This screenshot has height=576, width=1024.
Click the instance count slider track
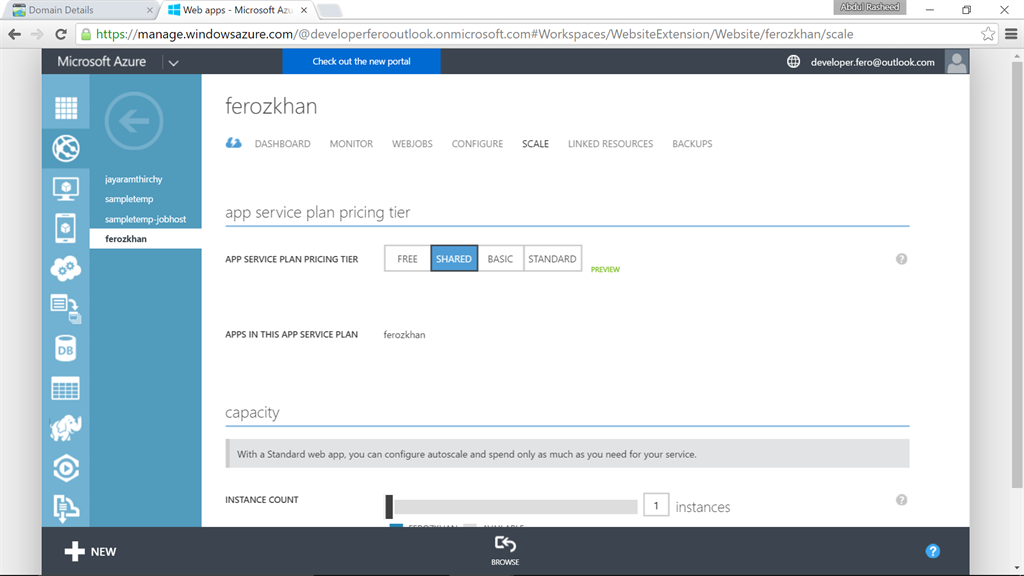[515, 507]
